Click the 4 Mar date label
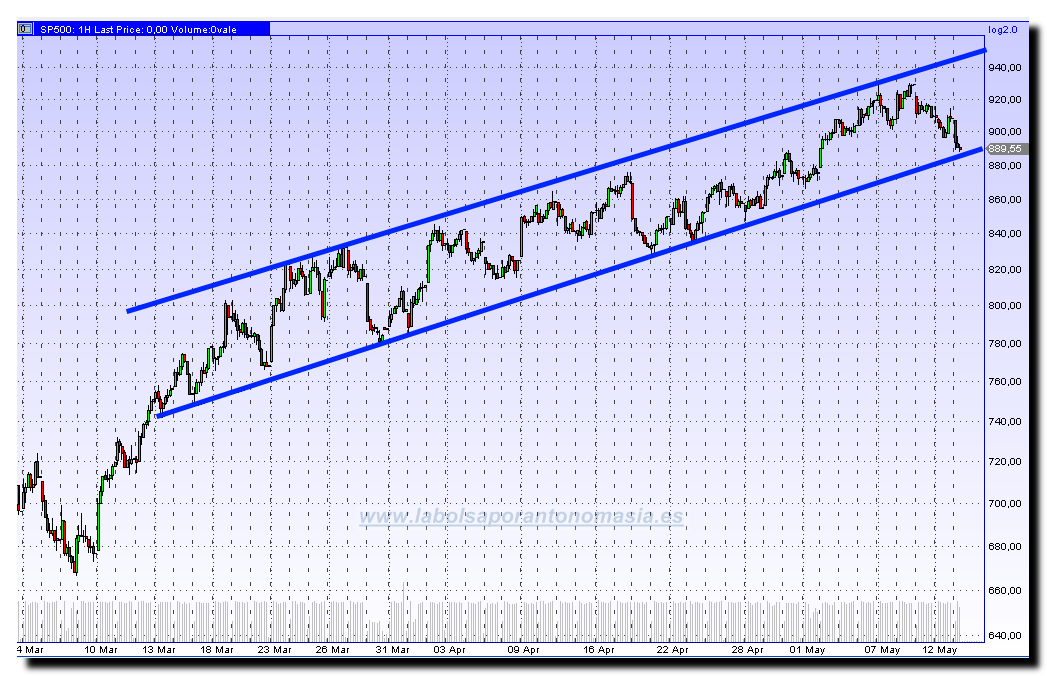Image resolution: width=1047 pixels, height=676 pixels. pyautogui.click(x=30, y=649)
